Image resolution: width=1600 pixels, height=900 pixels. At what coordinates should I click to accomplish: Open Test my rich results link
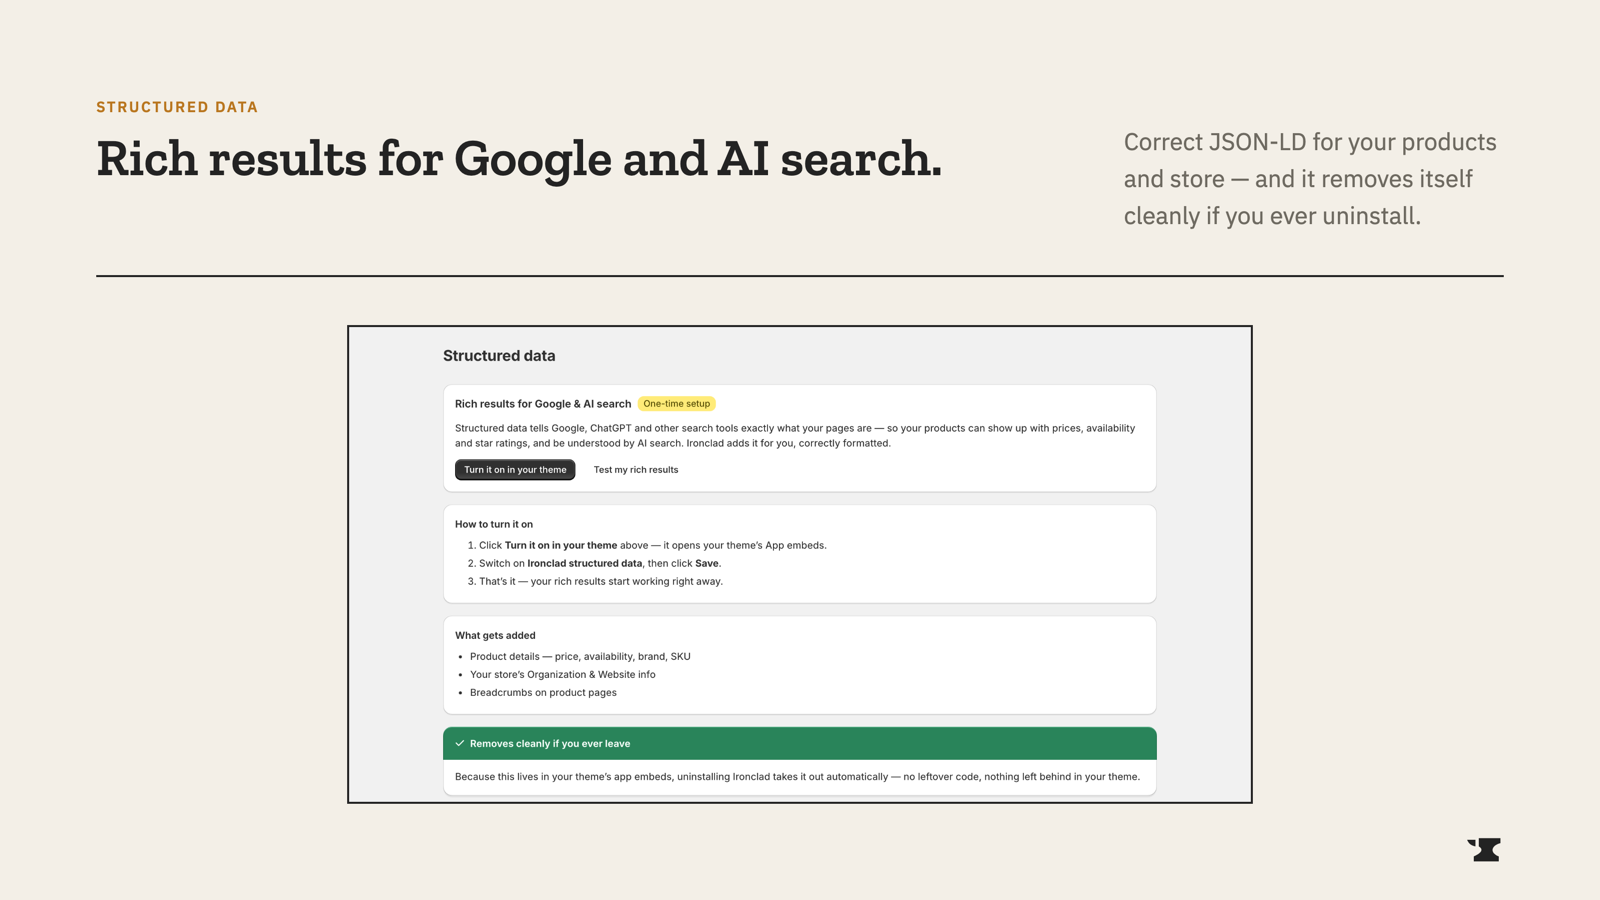tap(636, 469)
